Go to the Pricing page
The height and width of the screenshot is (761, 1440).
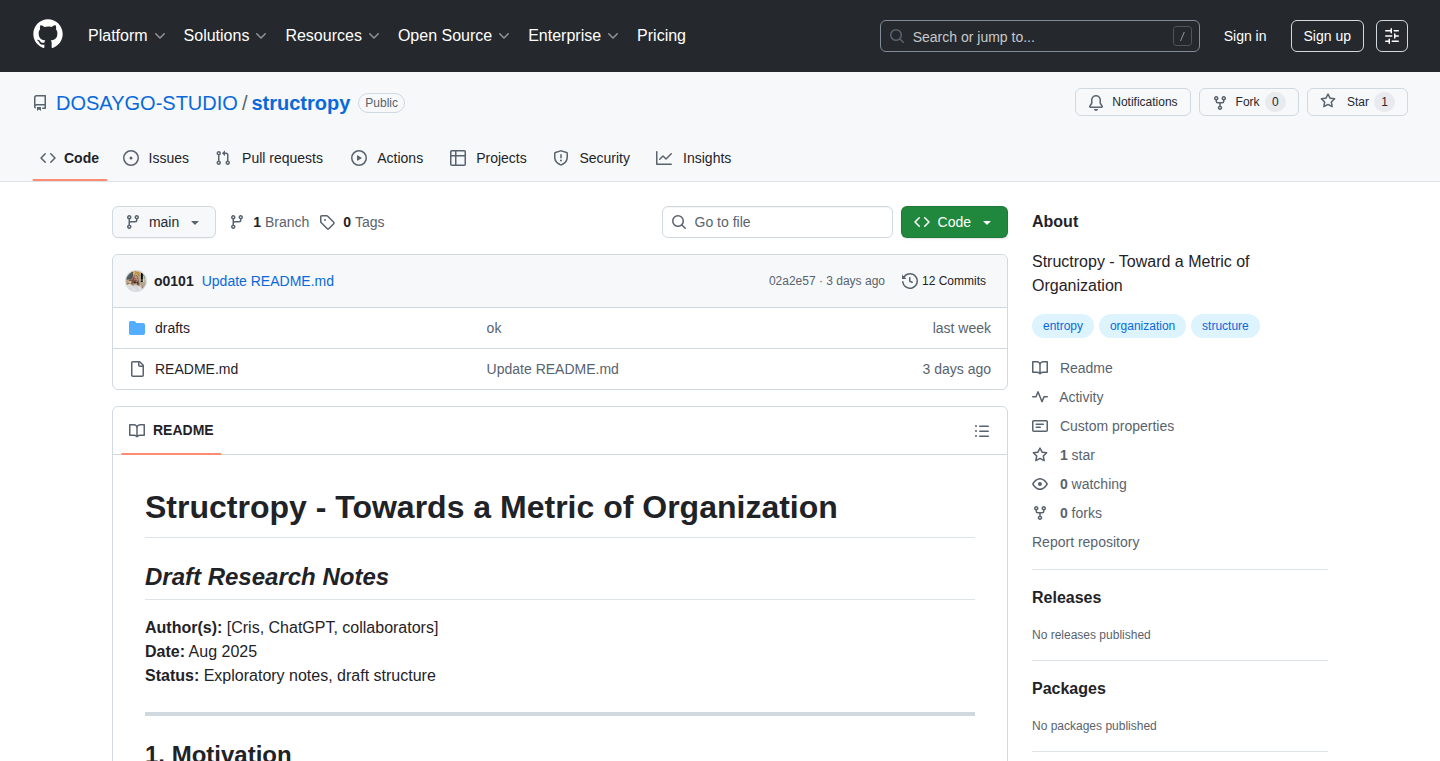(x=661, y=35)
